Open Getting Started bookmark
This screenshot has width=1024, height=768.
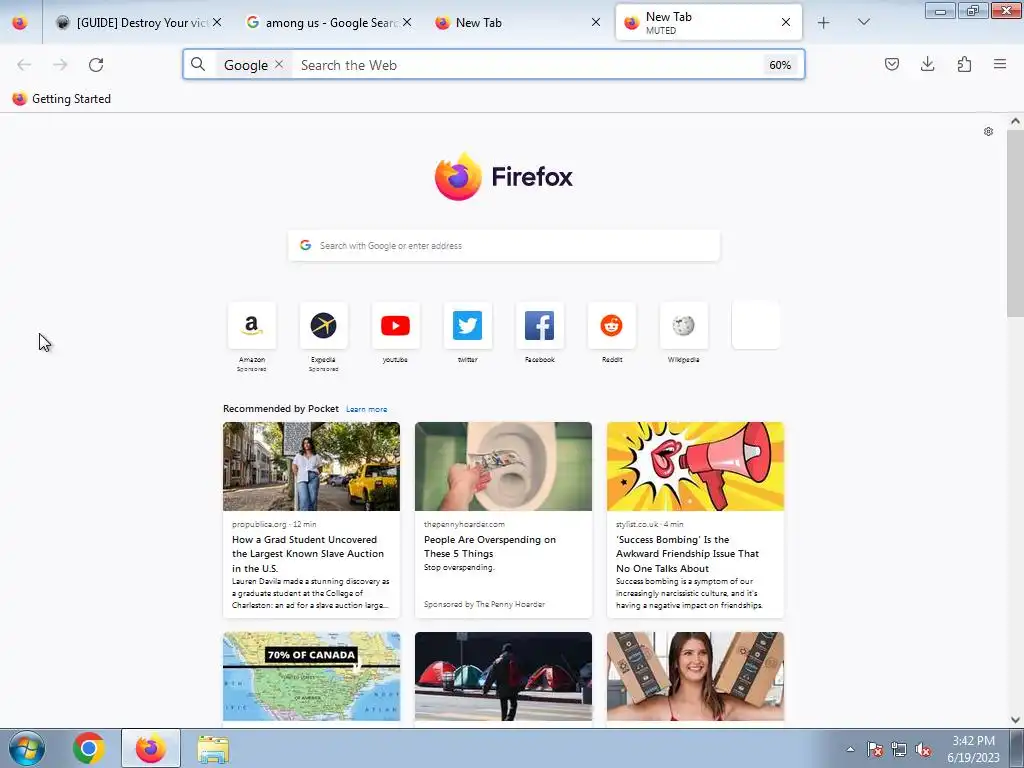coord(61,99)
